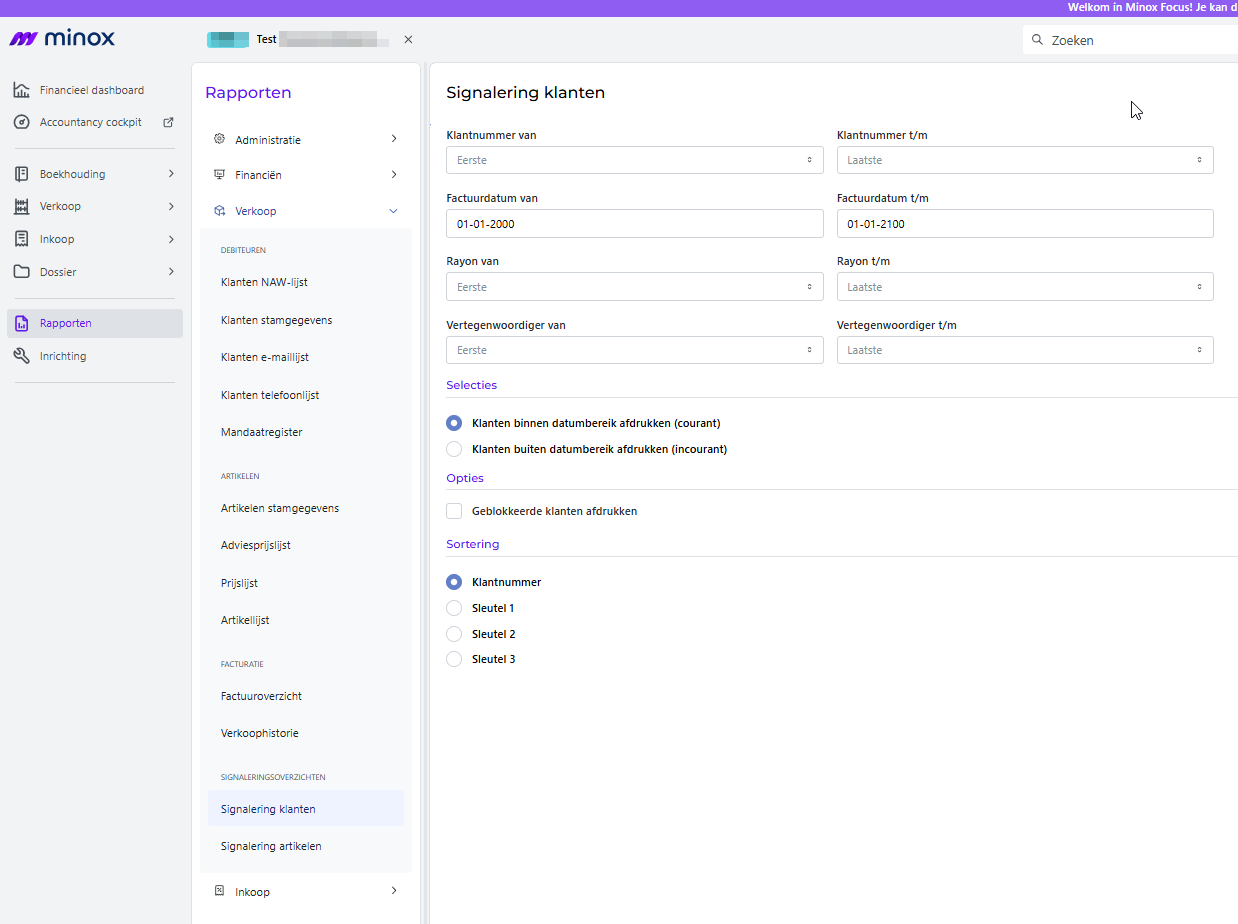1238x924 pixels.
Task: Click the Boekhouding book icon
Action: (x=21, y=174)
